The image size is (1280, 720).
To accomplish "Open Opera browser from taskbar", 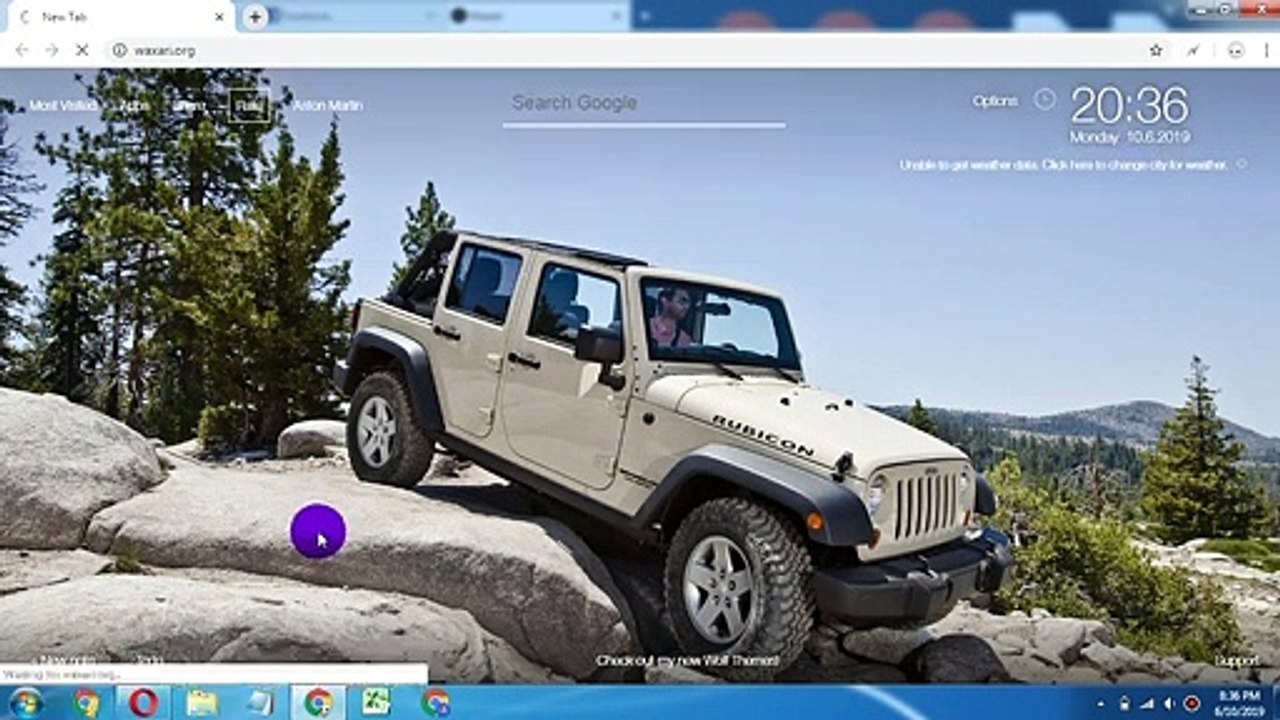I will [x=144, y=702].
